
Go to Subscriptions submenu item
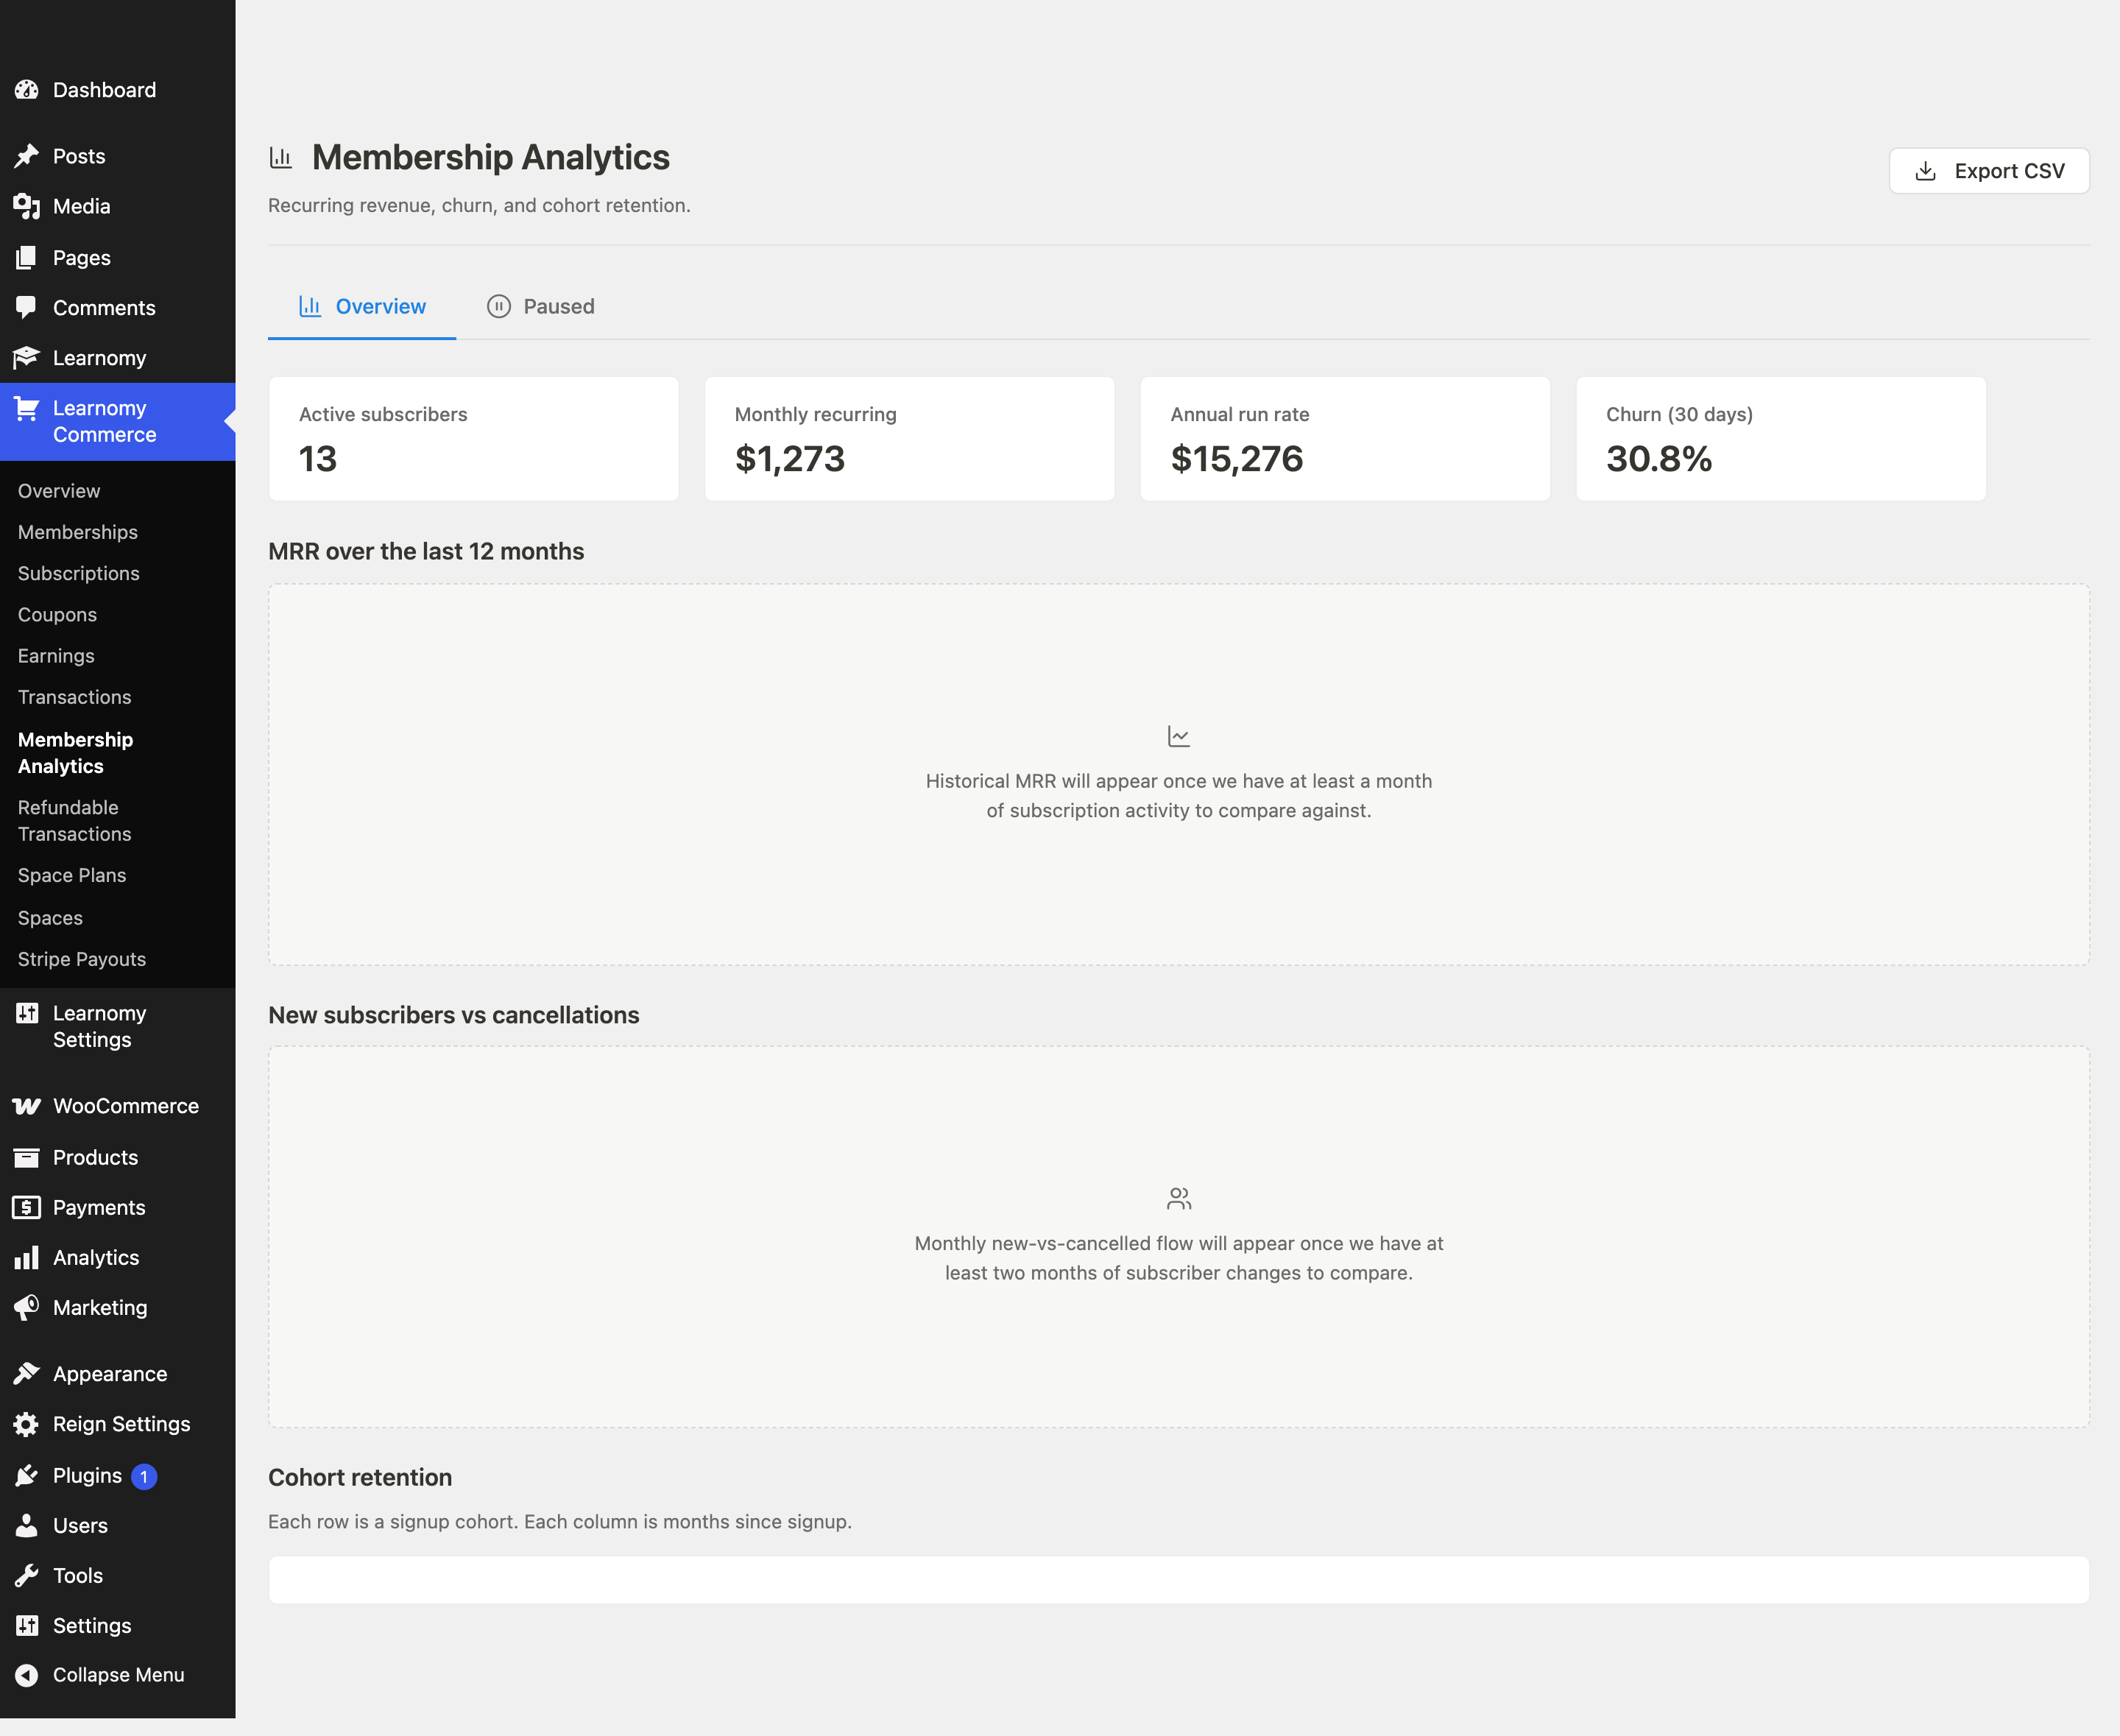tap(79, 573)
